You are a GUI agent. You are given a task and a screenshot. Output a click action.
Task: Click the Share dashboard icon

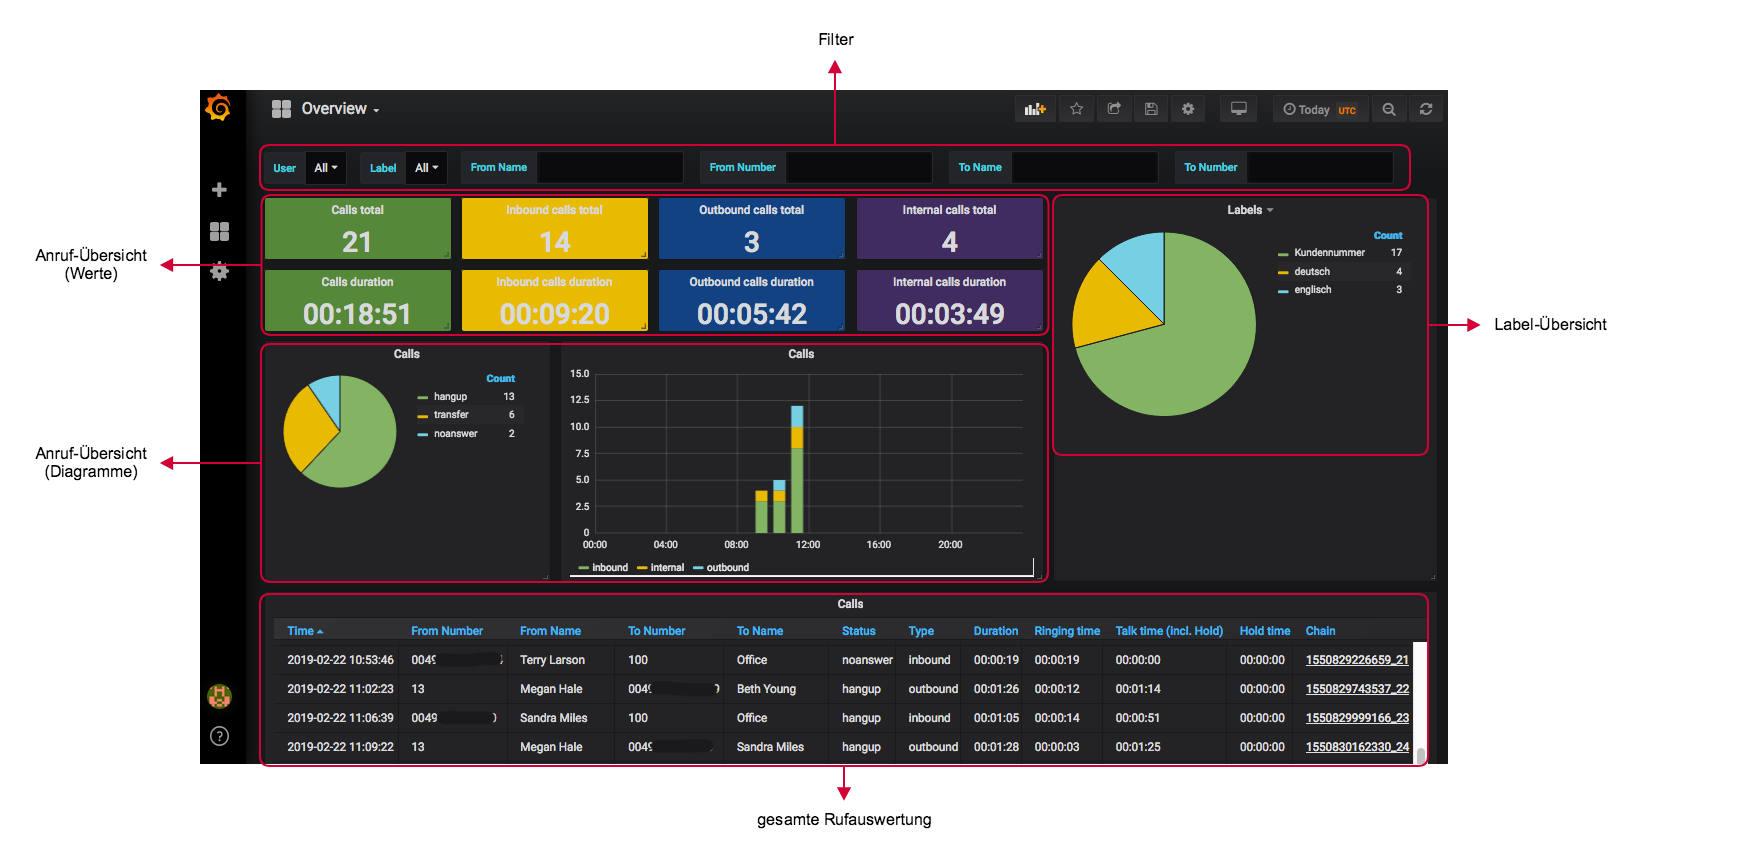pos(1113,109)
